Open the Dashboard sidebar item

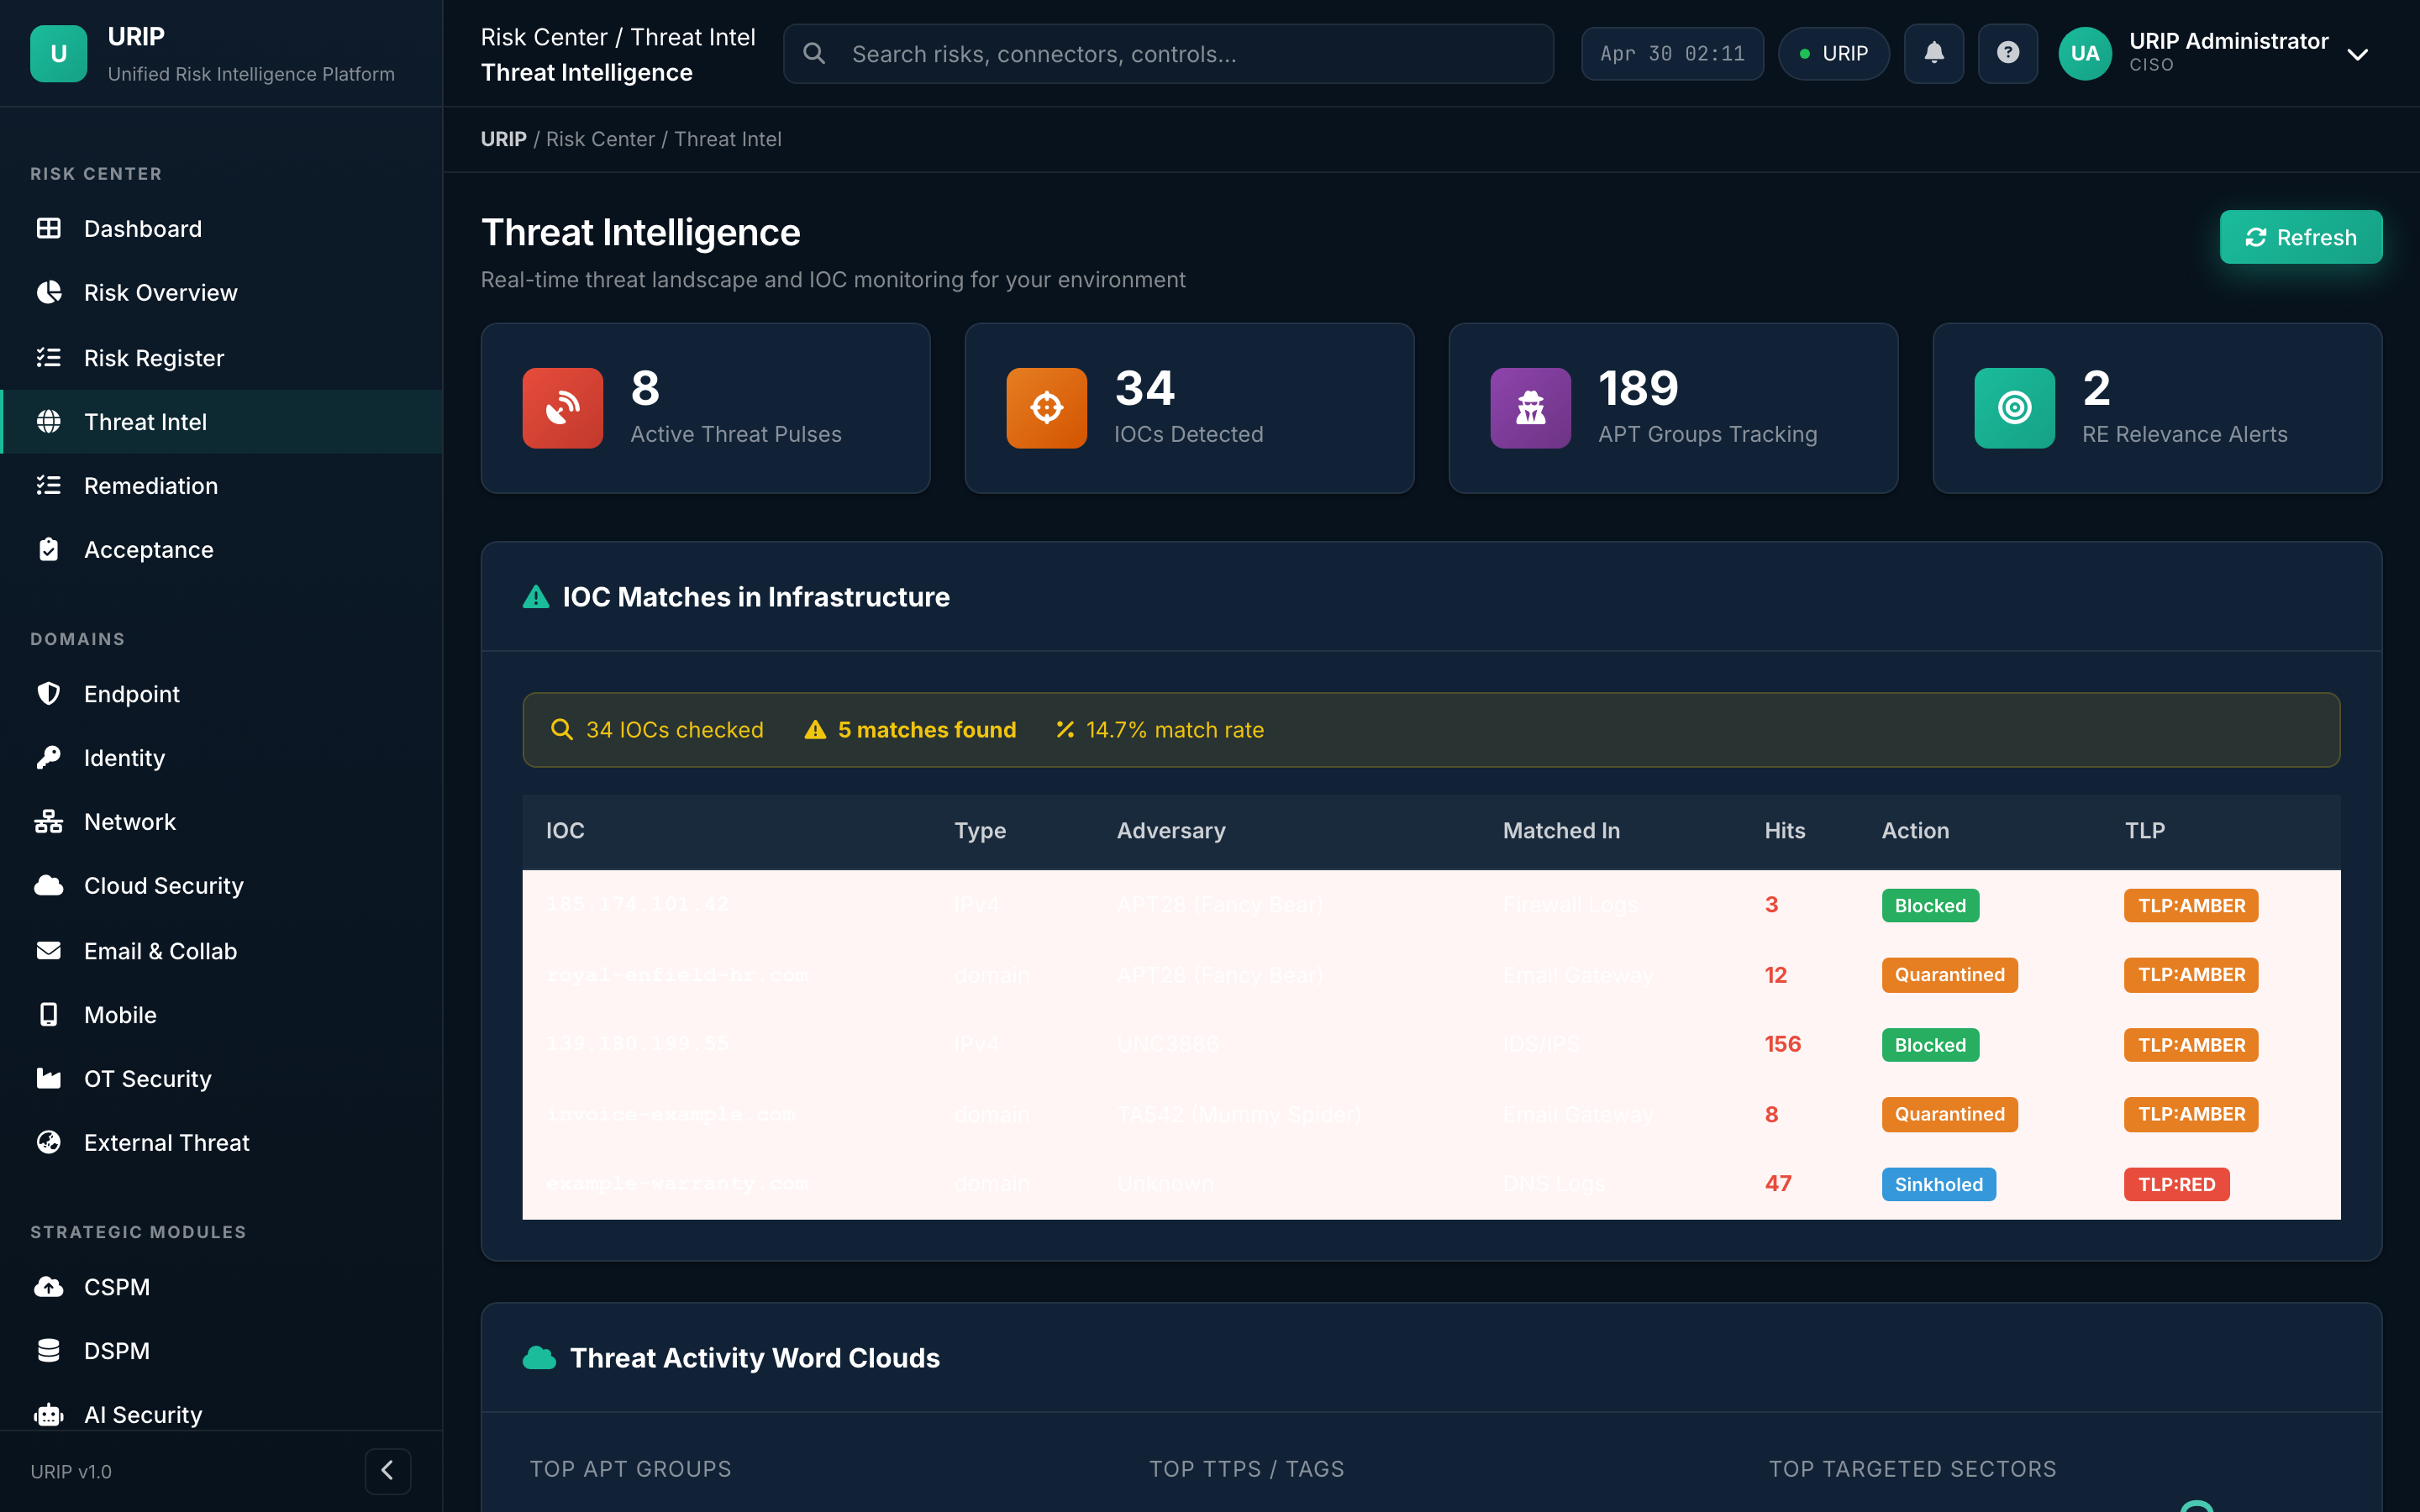(221, 229)
